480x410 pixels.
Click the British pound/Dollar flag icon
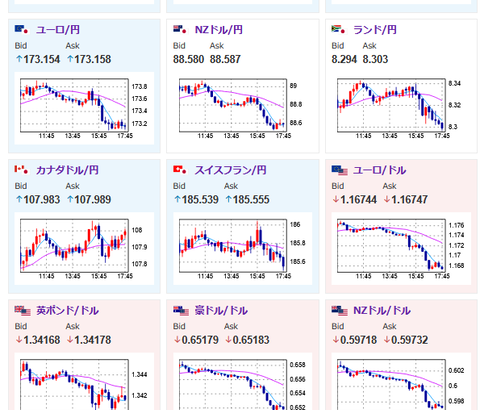[x=23, y=311]
